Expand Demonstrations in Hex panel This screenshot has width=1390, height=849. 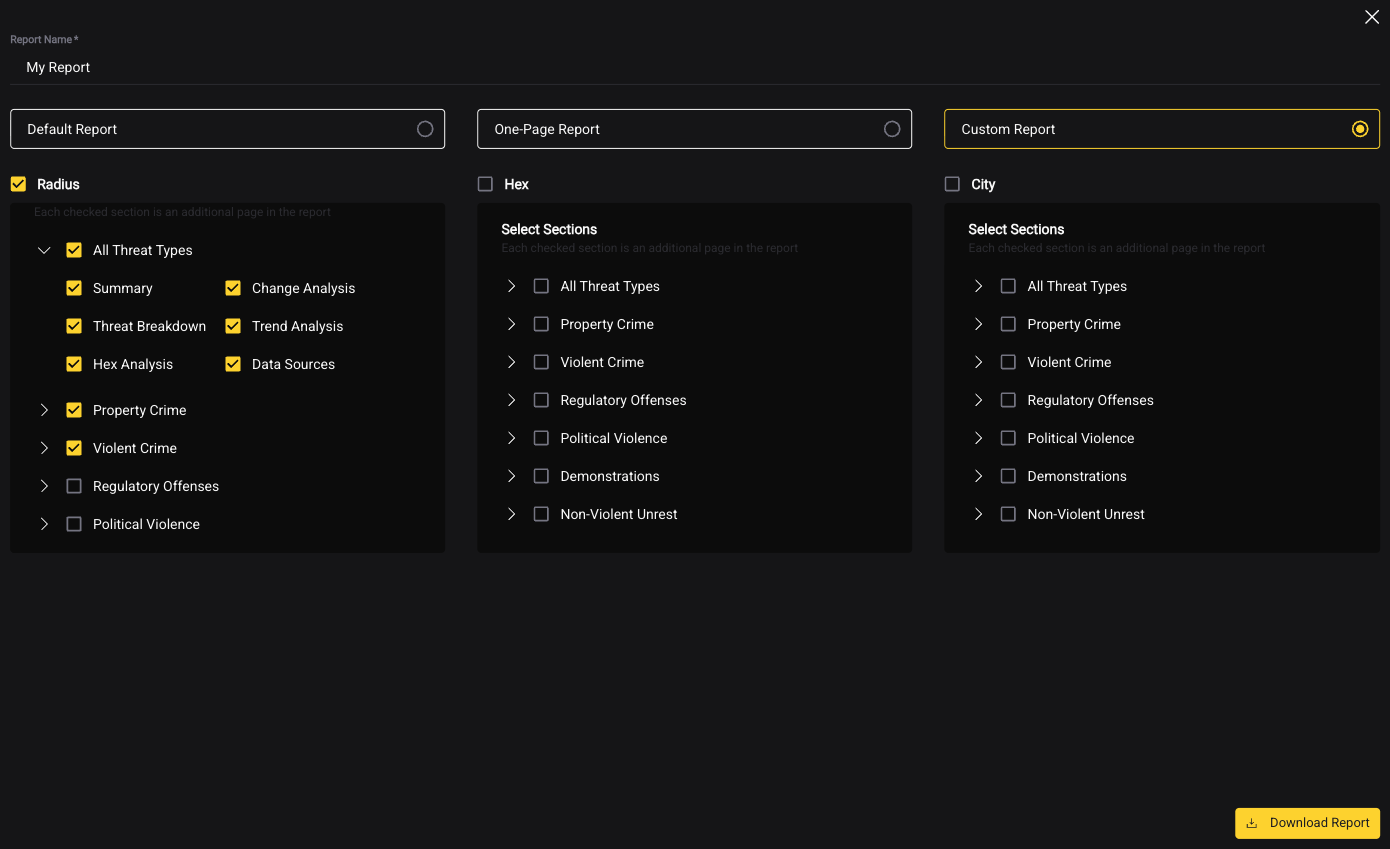(511, 476)
